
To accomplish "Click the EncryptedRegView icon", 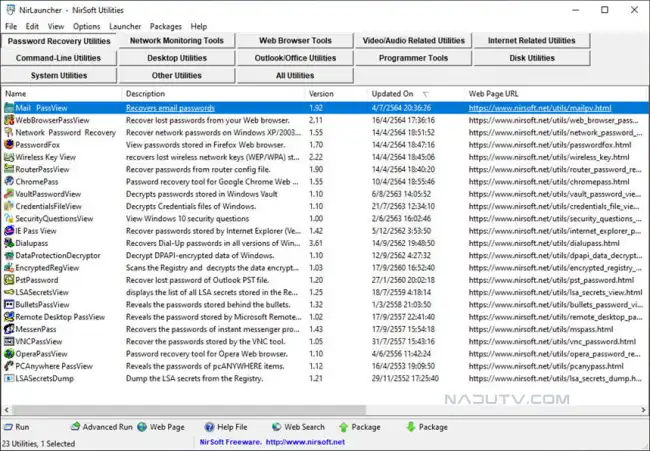I will click(9, 268).
